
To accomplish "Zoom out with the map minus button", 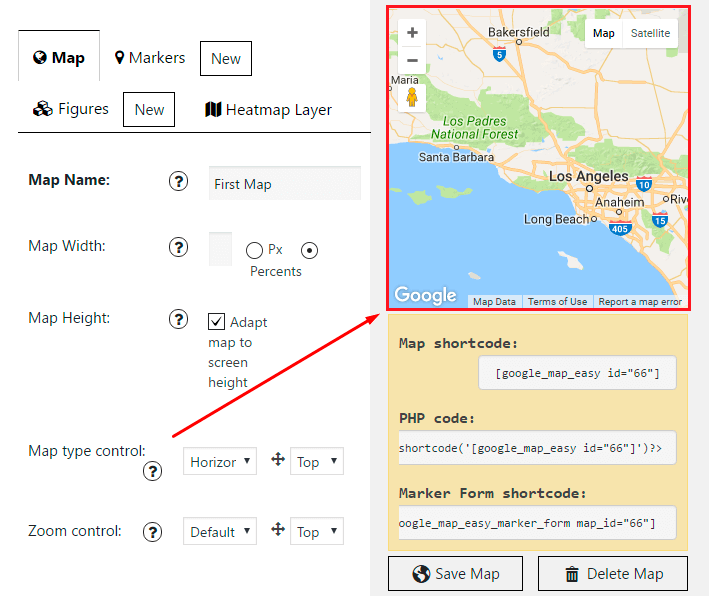I will (x=412, y=60).
